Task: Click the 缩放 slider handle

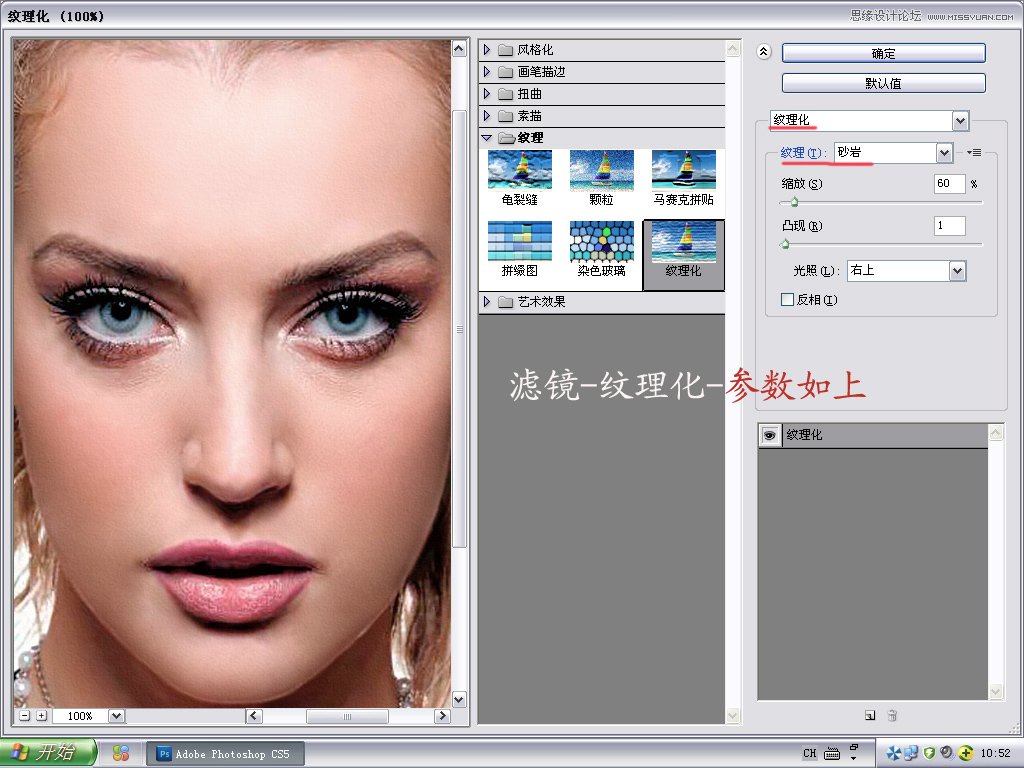Action: point(794,202)
